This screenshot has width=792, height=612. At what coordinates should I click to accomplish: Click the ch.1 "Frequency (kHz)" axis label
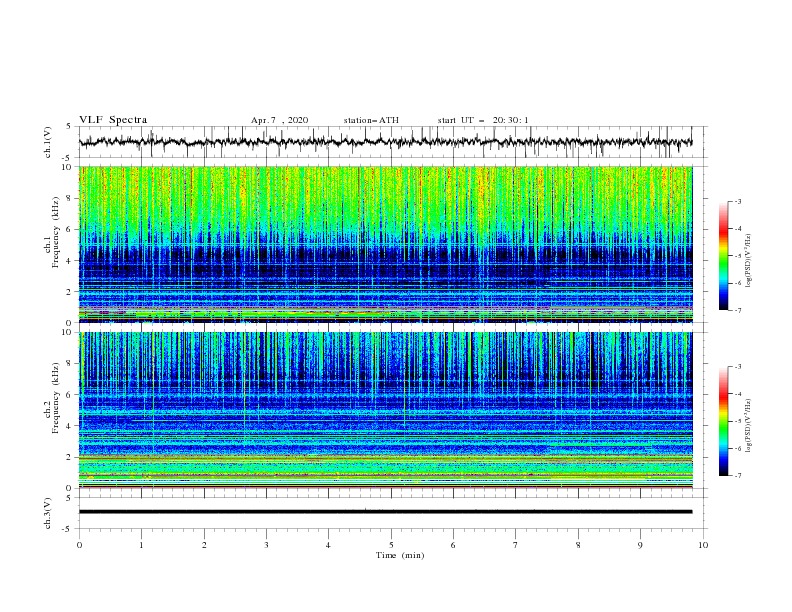56,233
